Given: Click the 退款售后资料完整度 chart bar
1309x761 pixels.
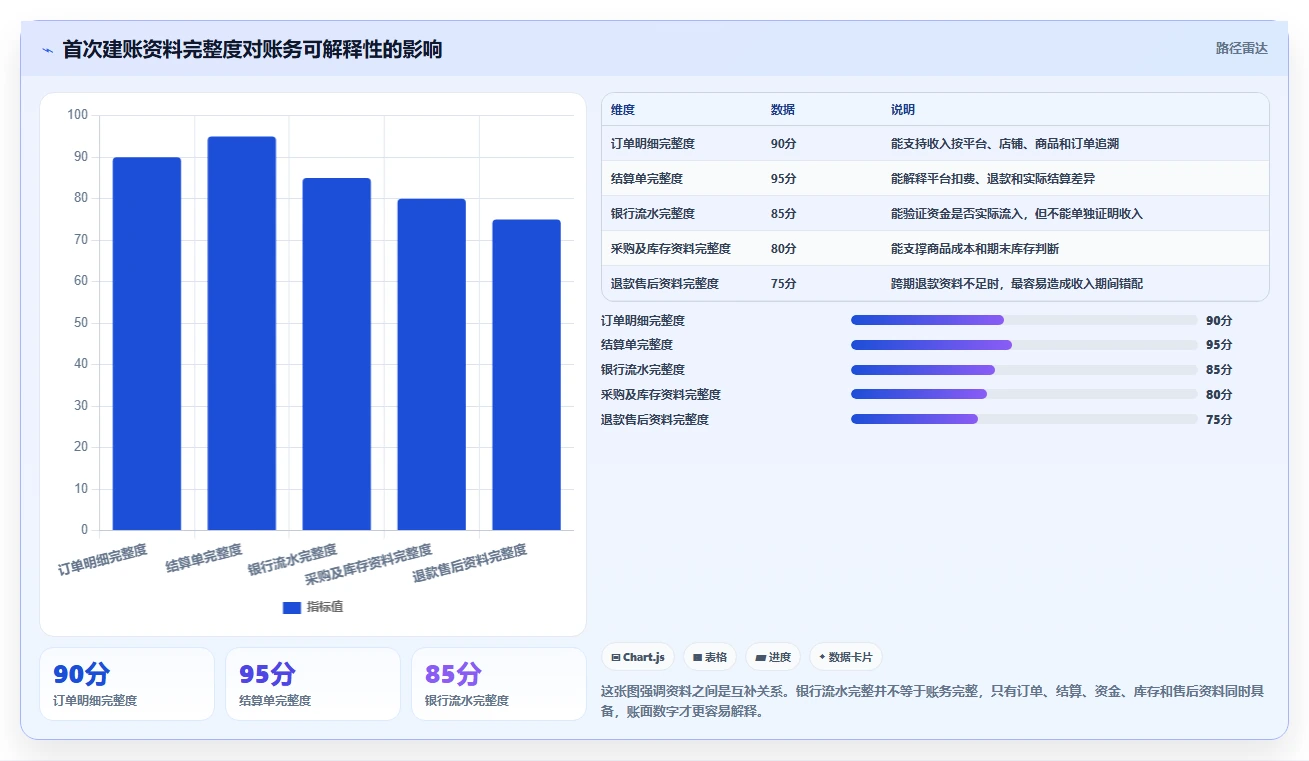Looking at the screenshot, I should tap(526, 375).
